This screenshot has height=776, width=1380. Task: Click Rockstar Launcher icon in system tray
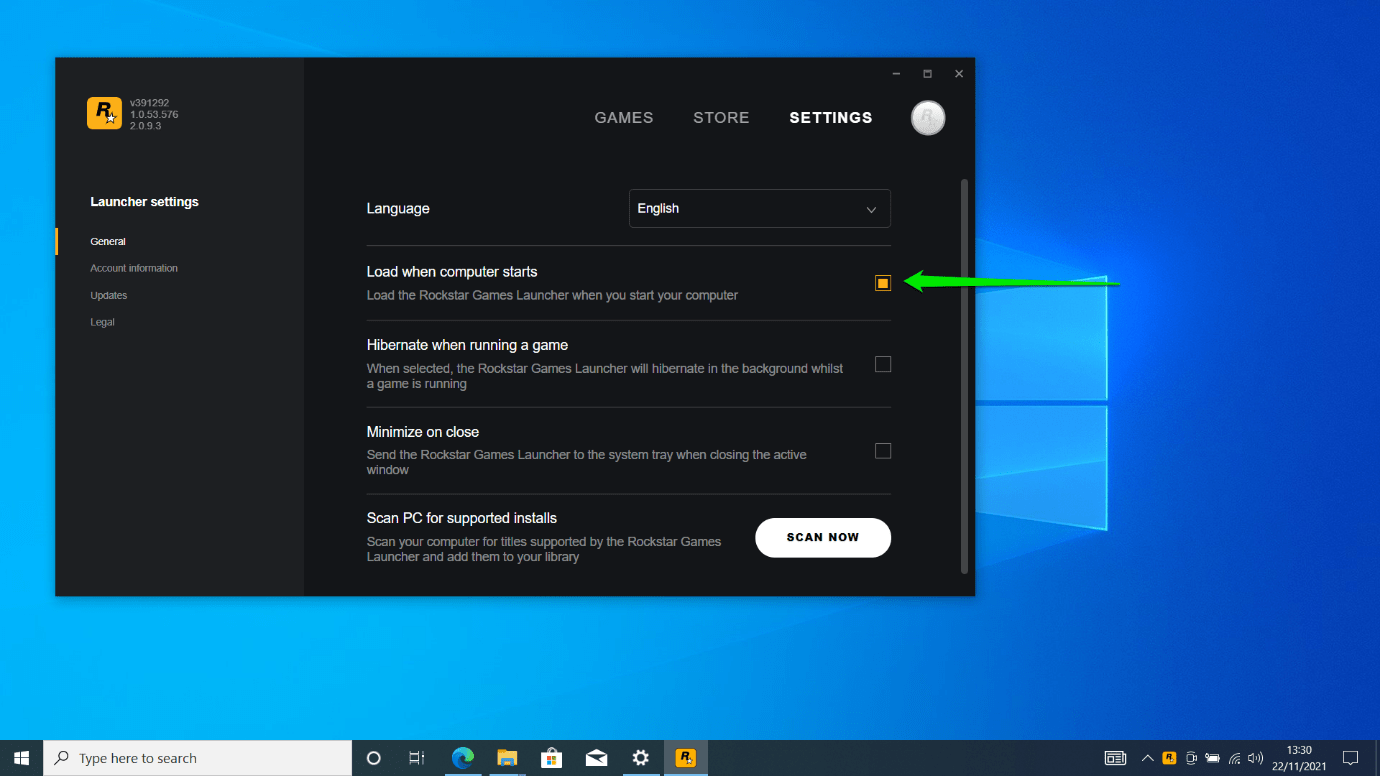(x=1169, y=758)
